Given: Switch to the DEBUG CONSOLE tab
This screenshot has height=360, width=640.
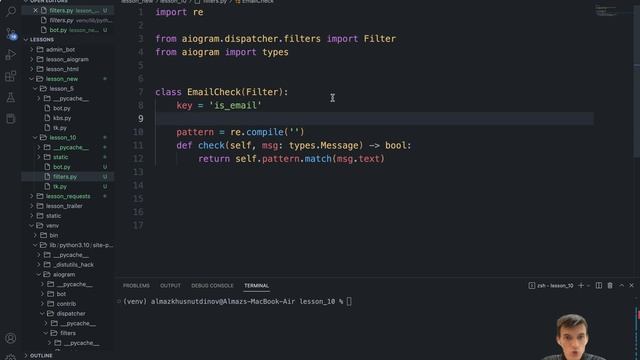Looking at the screenshot, I should [212, 286].
